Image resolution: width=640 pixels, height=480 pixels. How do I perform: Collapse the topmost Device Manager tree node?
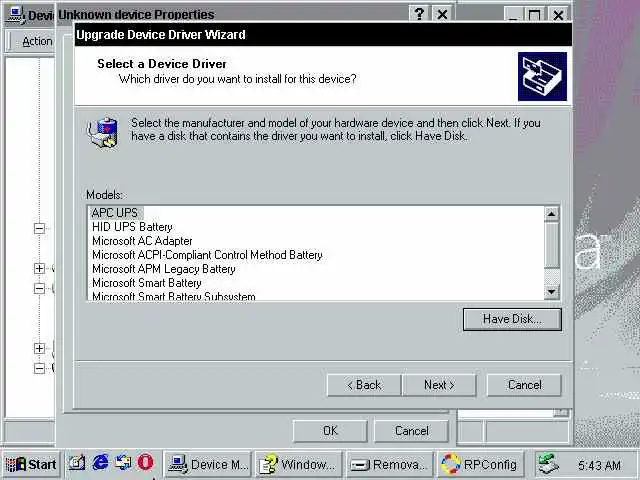[39, 228]
